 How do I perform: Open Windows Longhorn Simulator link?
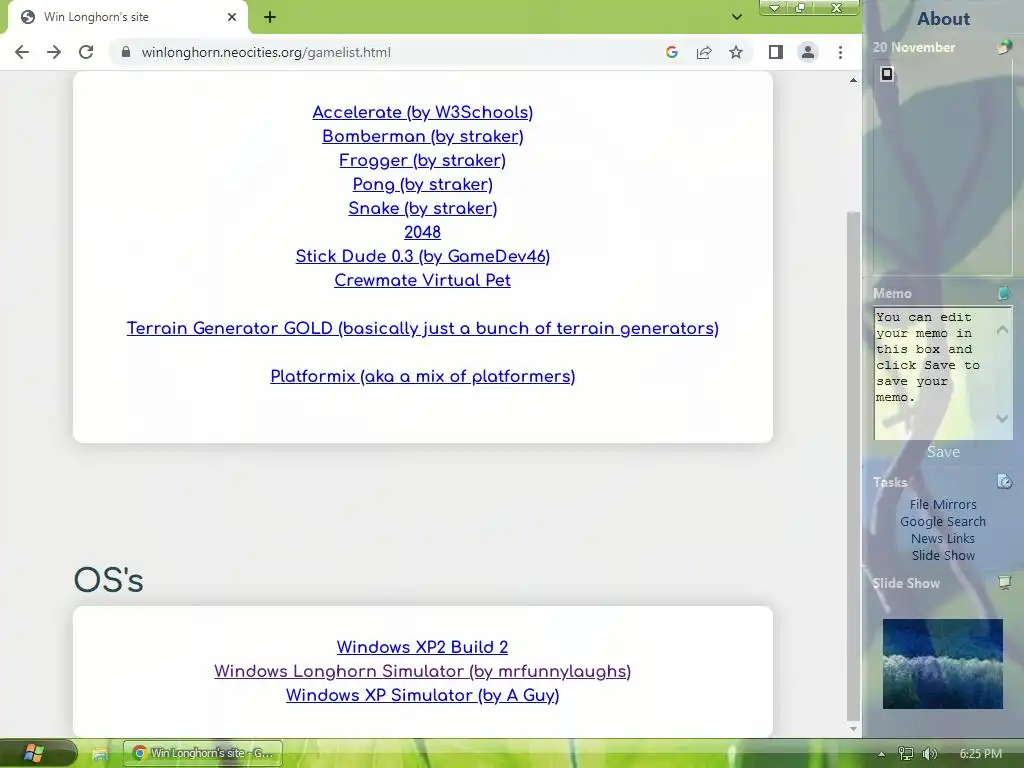(x=423, y=671)
